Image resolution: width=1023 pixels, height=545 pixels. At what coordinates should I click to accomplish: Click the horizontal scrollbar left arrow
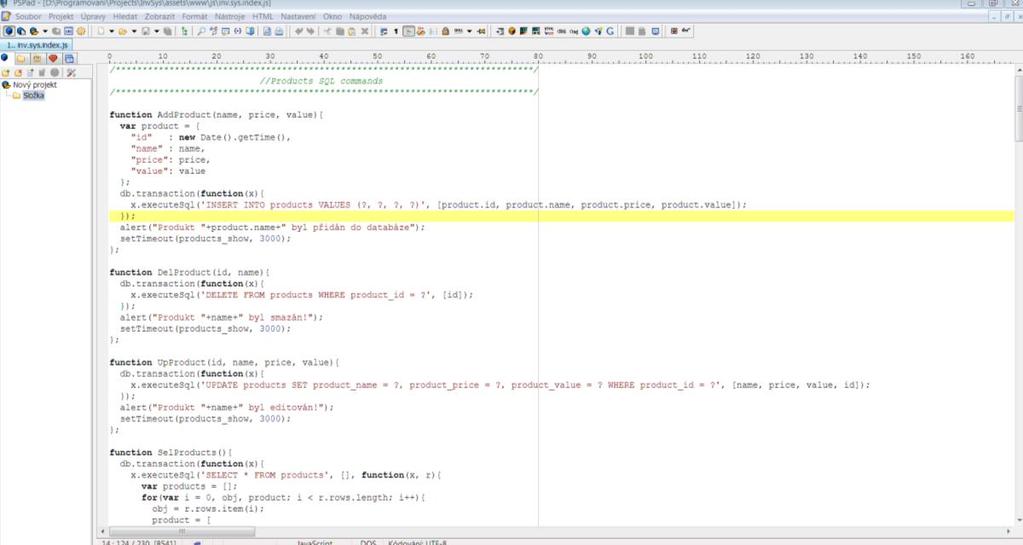click(x=102, y=531)
